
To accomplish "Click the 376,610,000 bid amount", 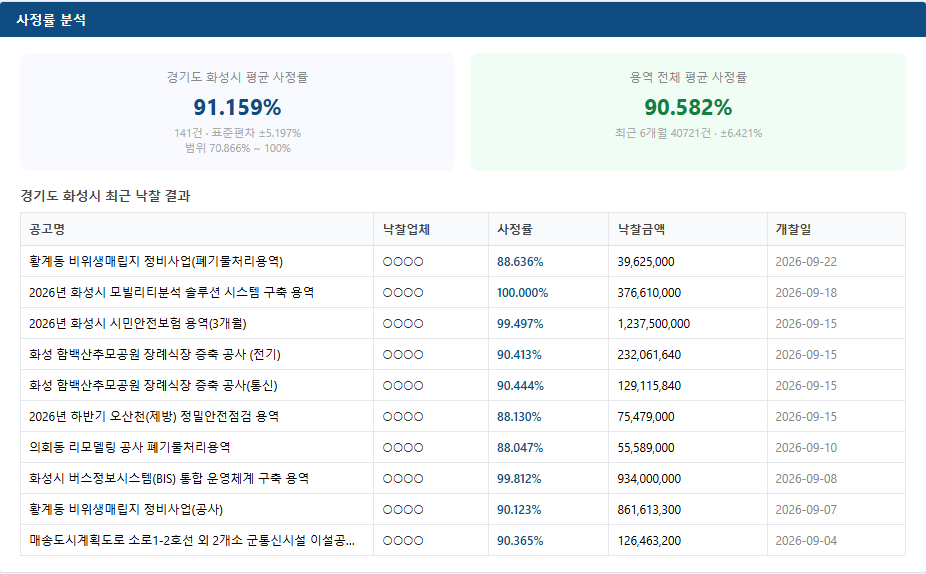I will 649,293.
